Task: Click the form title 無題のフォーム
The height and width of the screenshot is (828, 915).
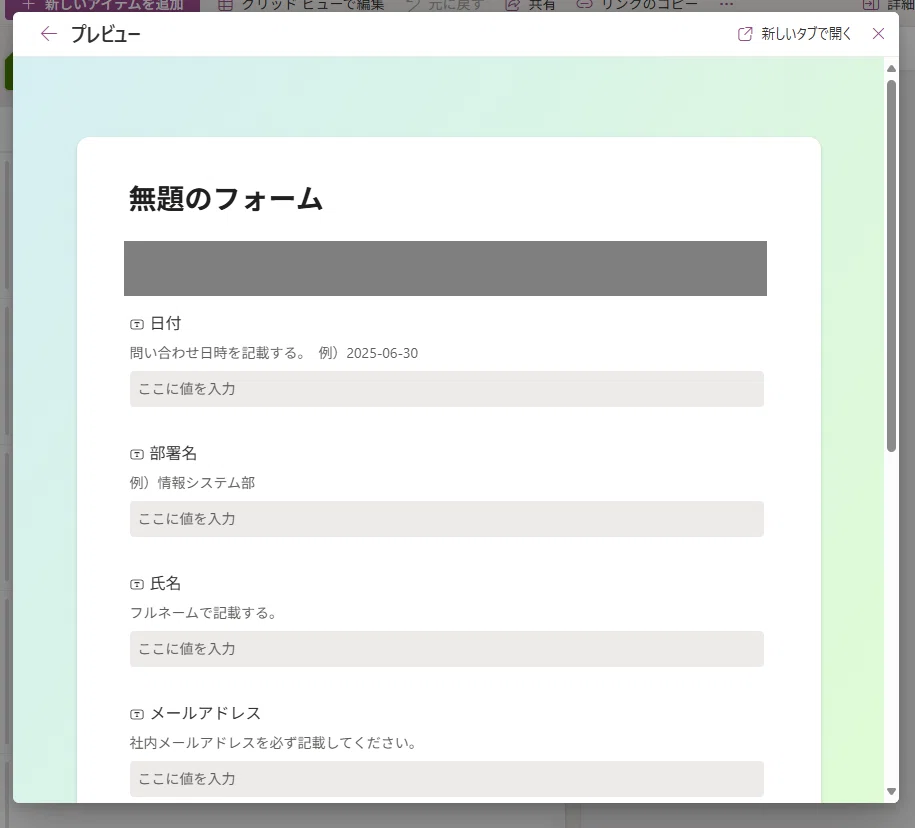Action: point(225,198)
